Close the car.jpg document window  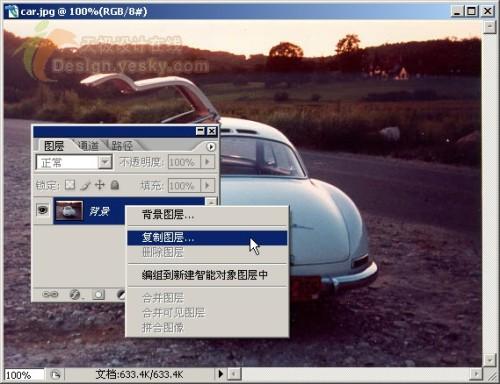point(487,11)
